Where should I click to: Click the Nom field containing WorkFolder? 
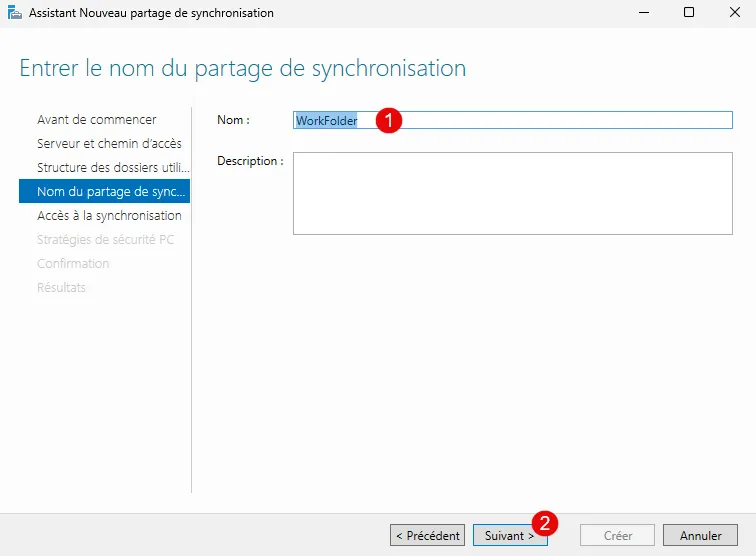pos(560,120)
